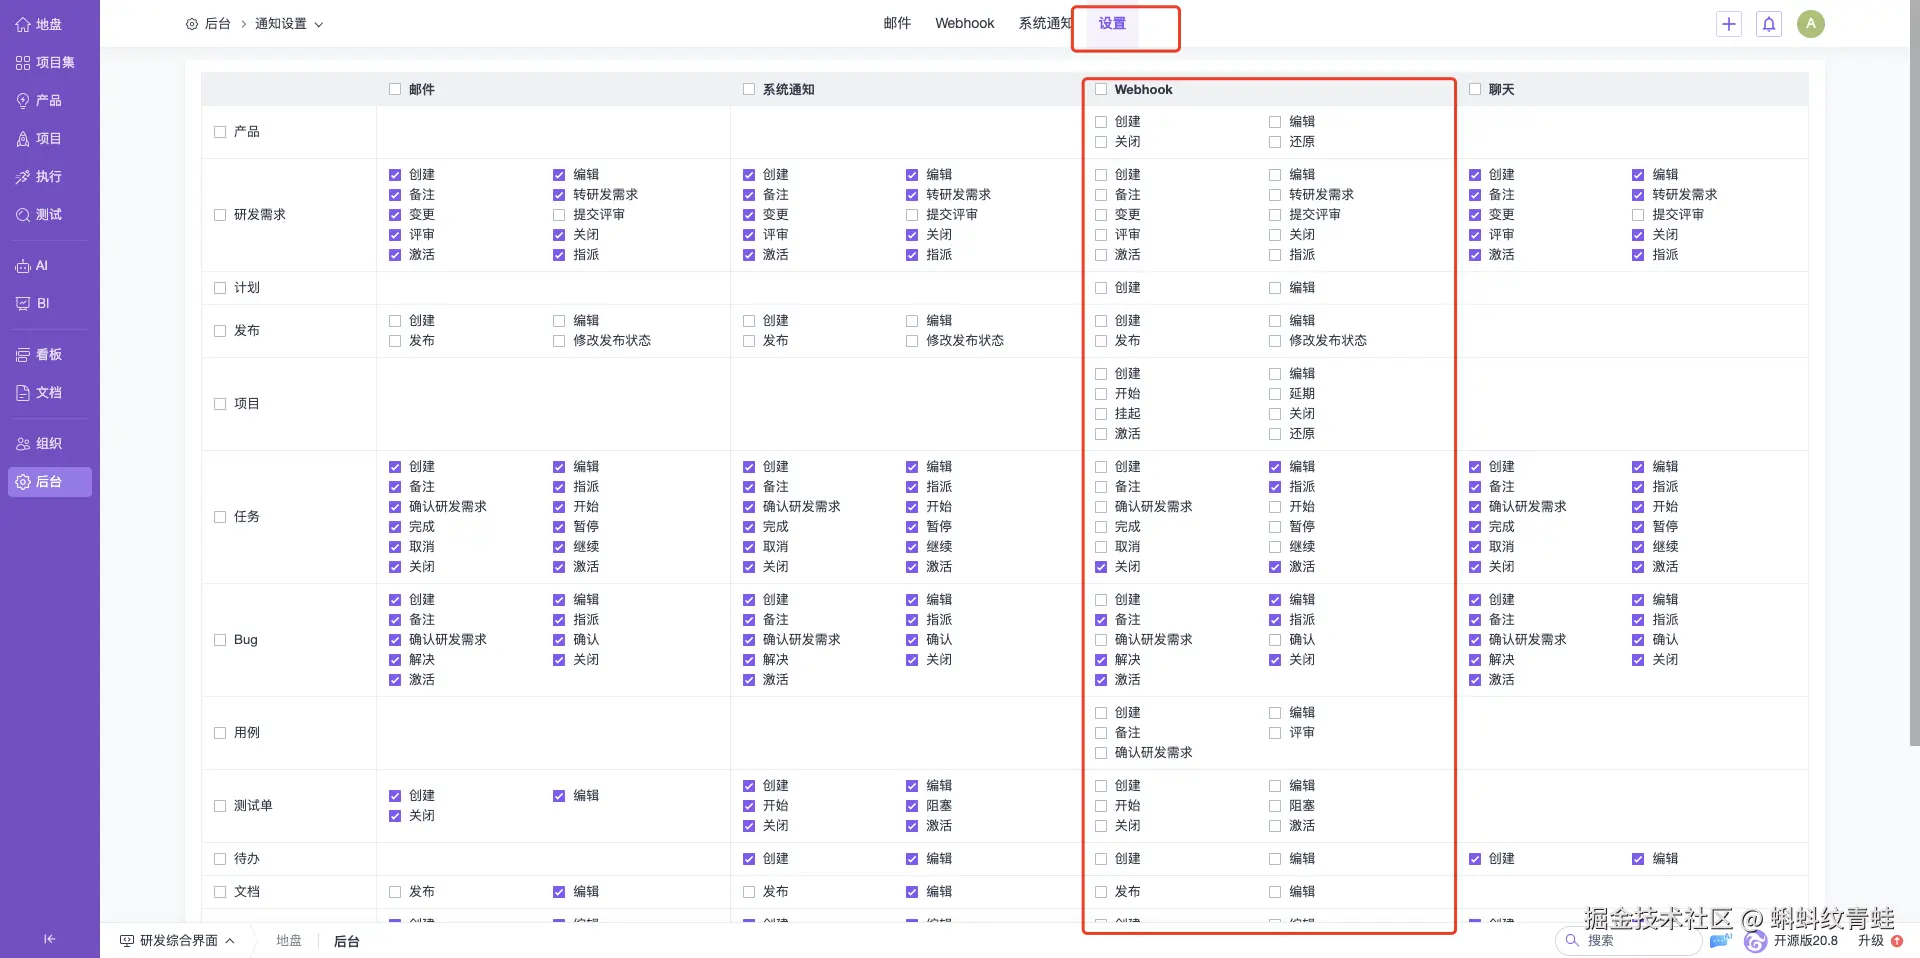Check the Webhook column header checkbox

pos(1101,89)
